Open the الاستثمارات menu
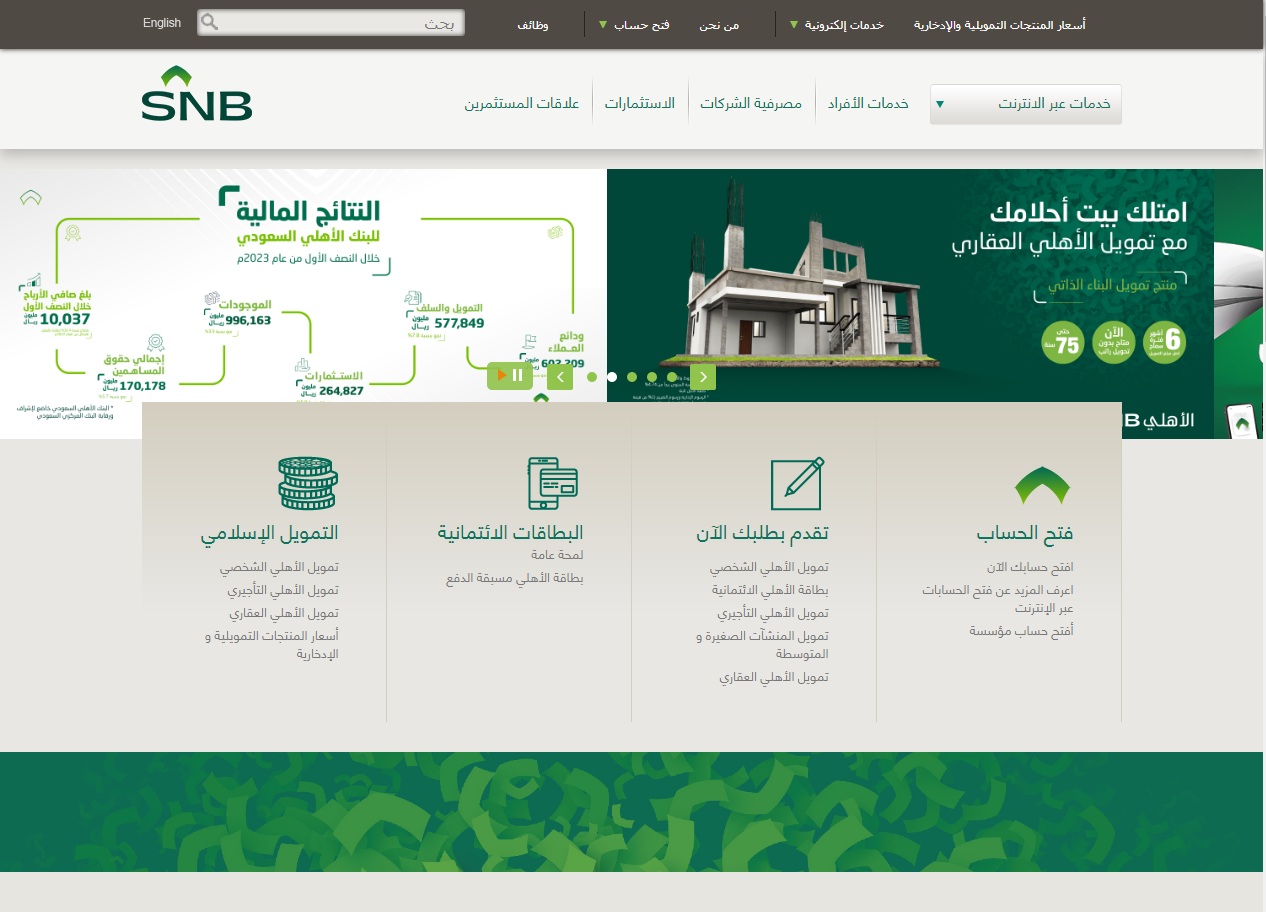Screen dimensions: 1266x912 640,104
